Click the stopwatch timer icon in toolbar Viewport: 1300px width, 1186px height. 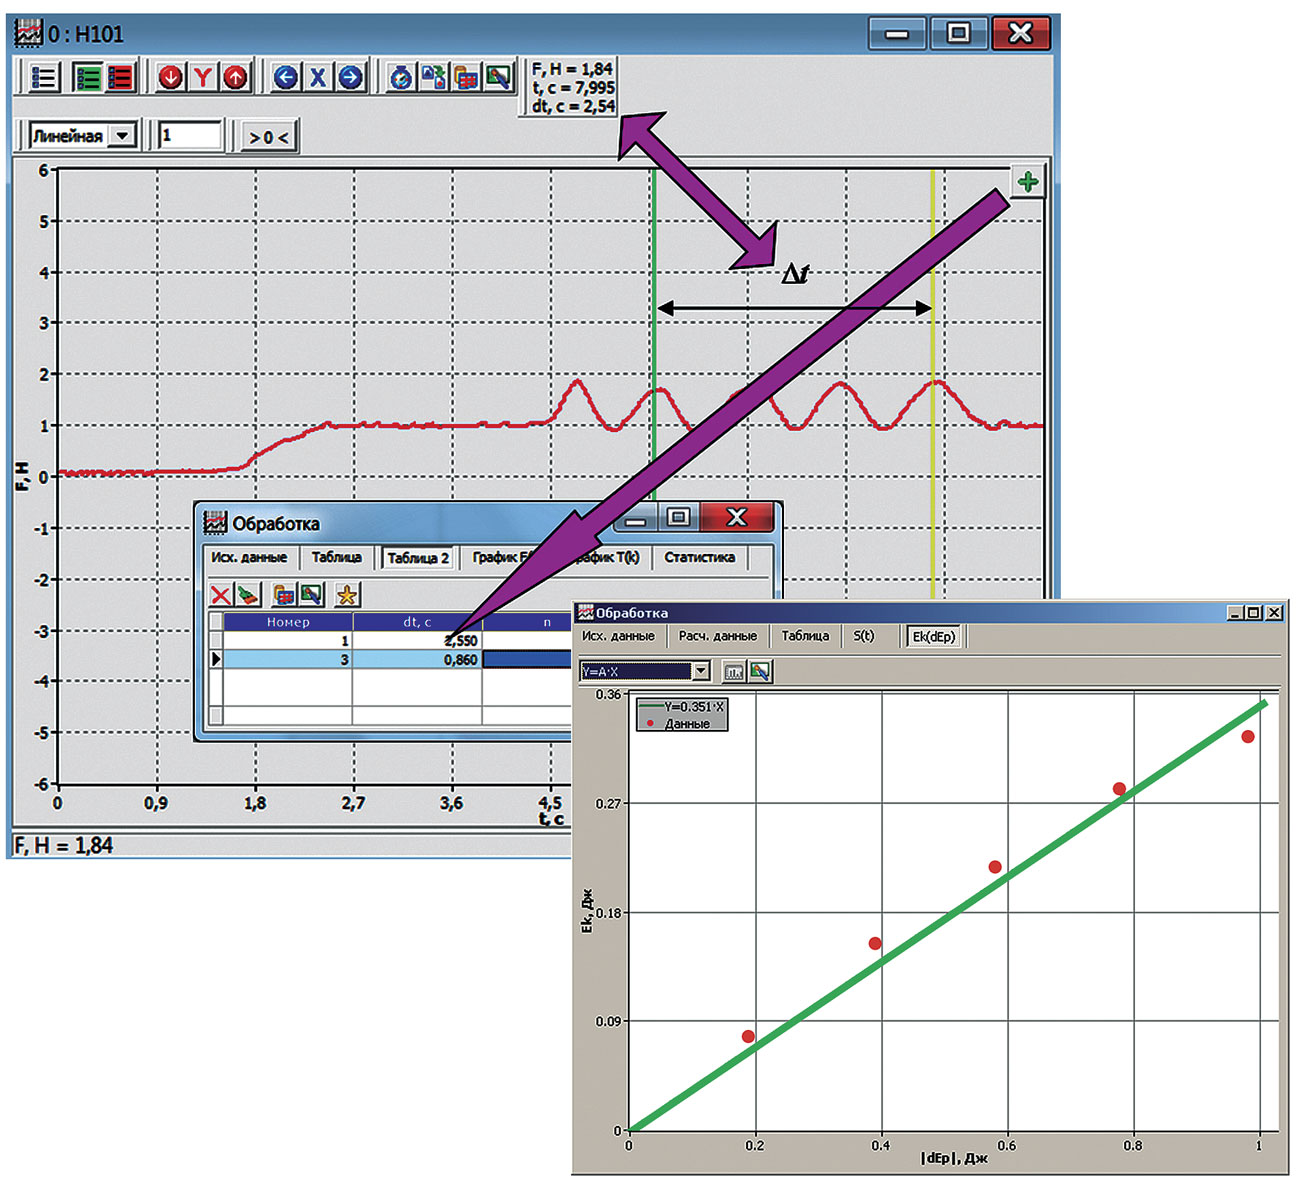click(401, 77)
